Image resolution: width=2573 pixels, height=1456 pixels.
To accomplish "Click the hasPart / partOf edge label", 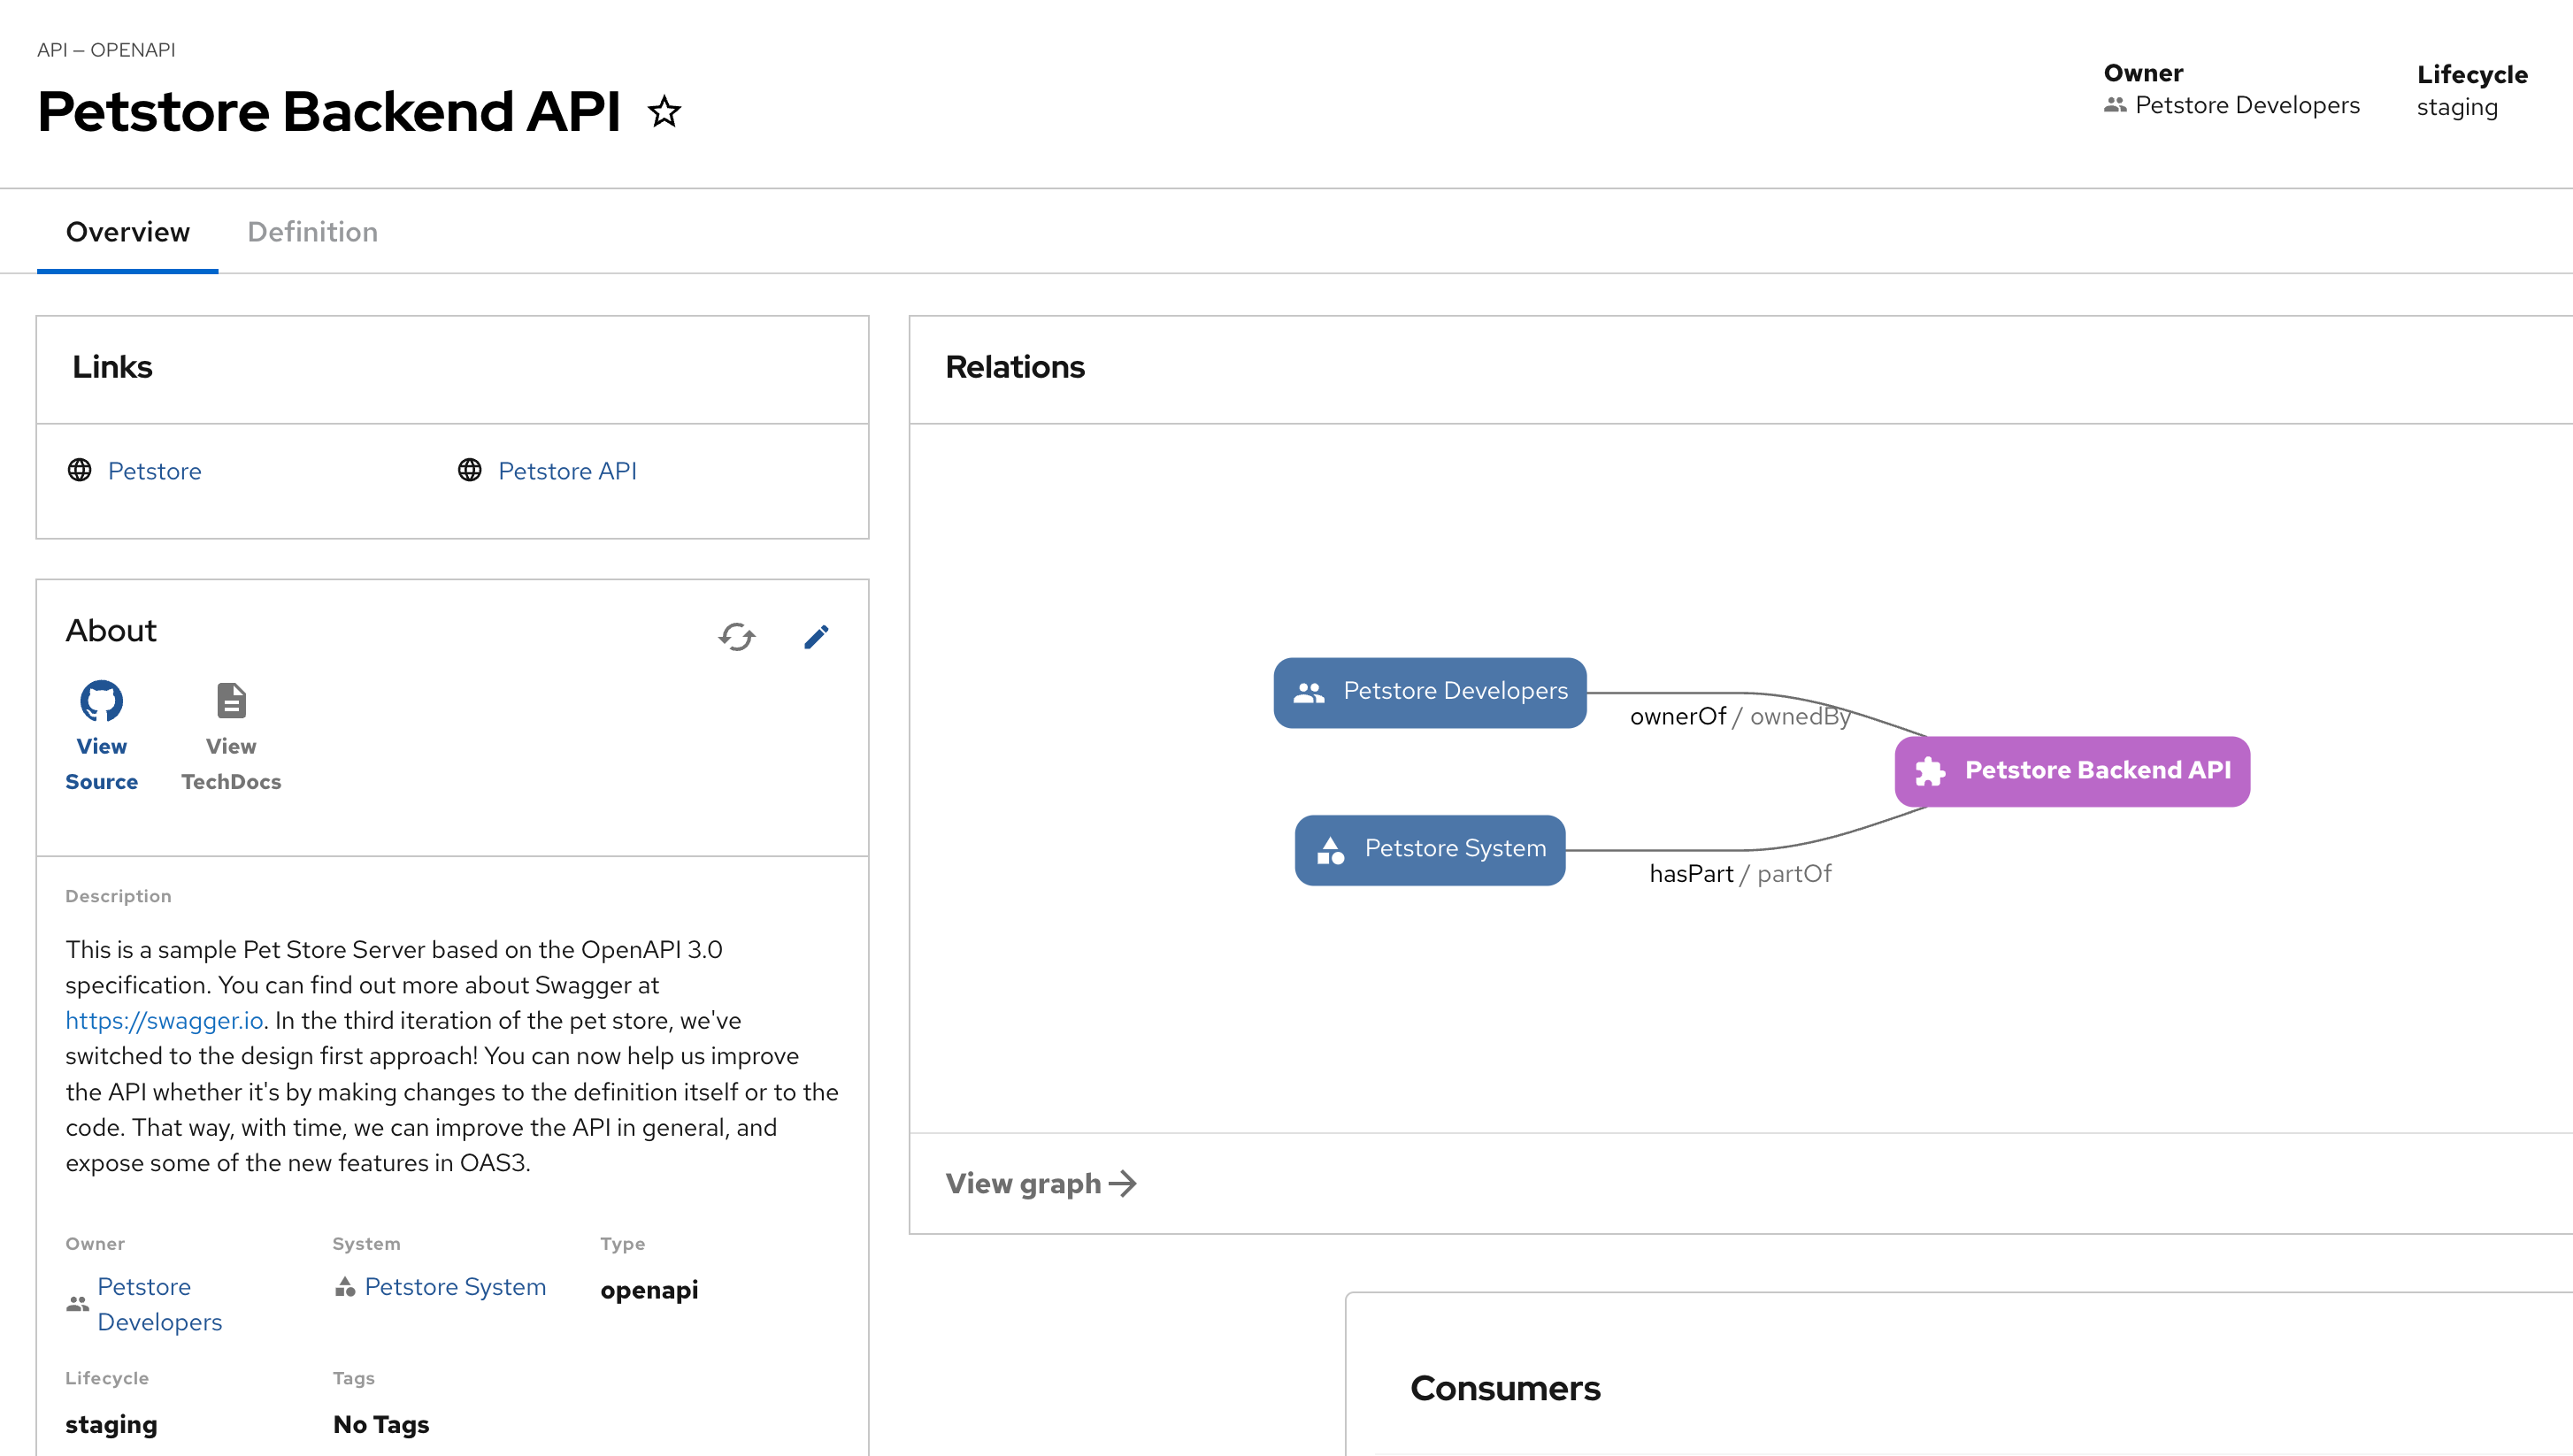I will [x=1740, y=874].
